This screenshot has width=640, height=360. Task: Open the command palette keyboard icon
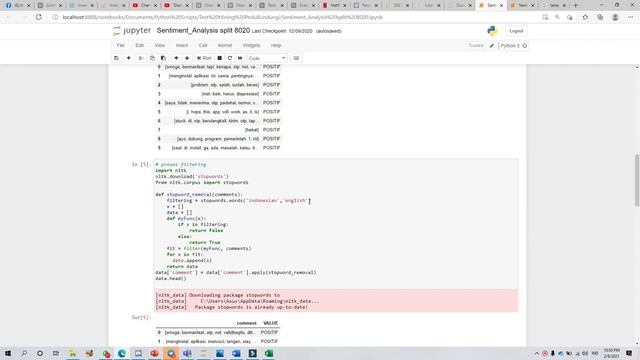point(296,58)
